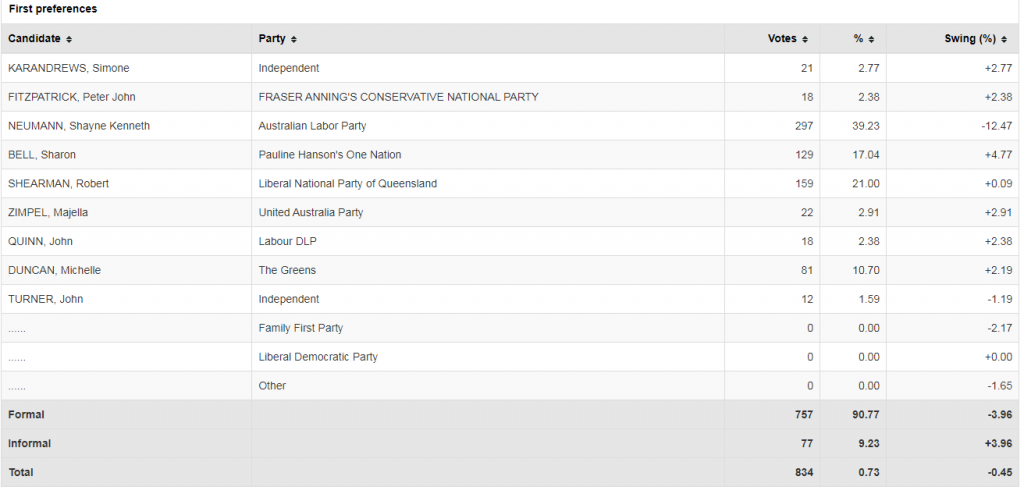Sort table by Candidate column header
Screen dimensions: 1024x494
(34, 39)
